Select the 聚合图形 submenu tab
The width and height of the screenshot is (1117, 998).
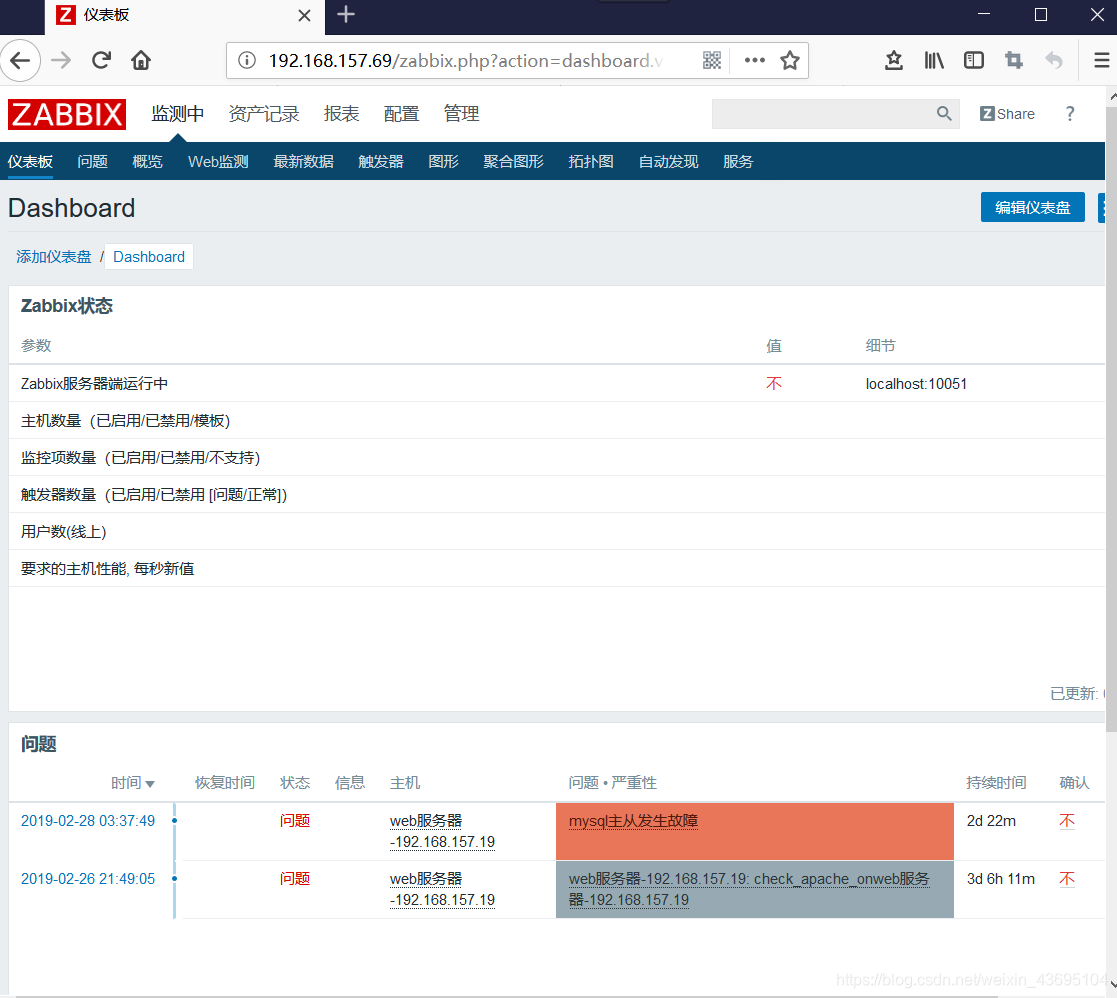tap(513, 162)
